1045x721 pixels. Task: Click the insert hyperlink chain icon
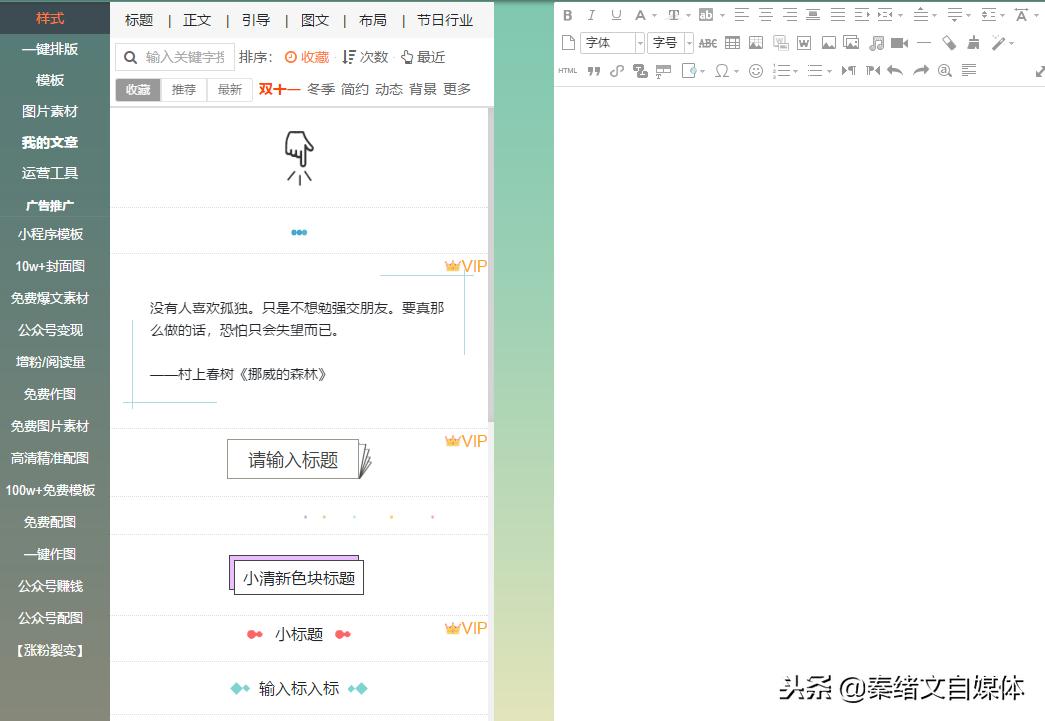click(x=616, y=71)
